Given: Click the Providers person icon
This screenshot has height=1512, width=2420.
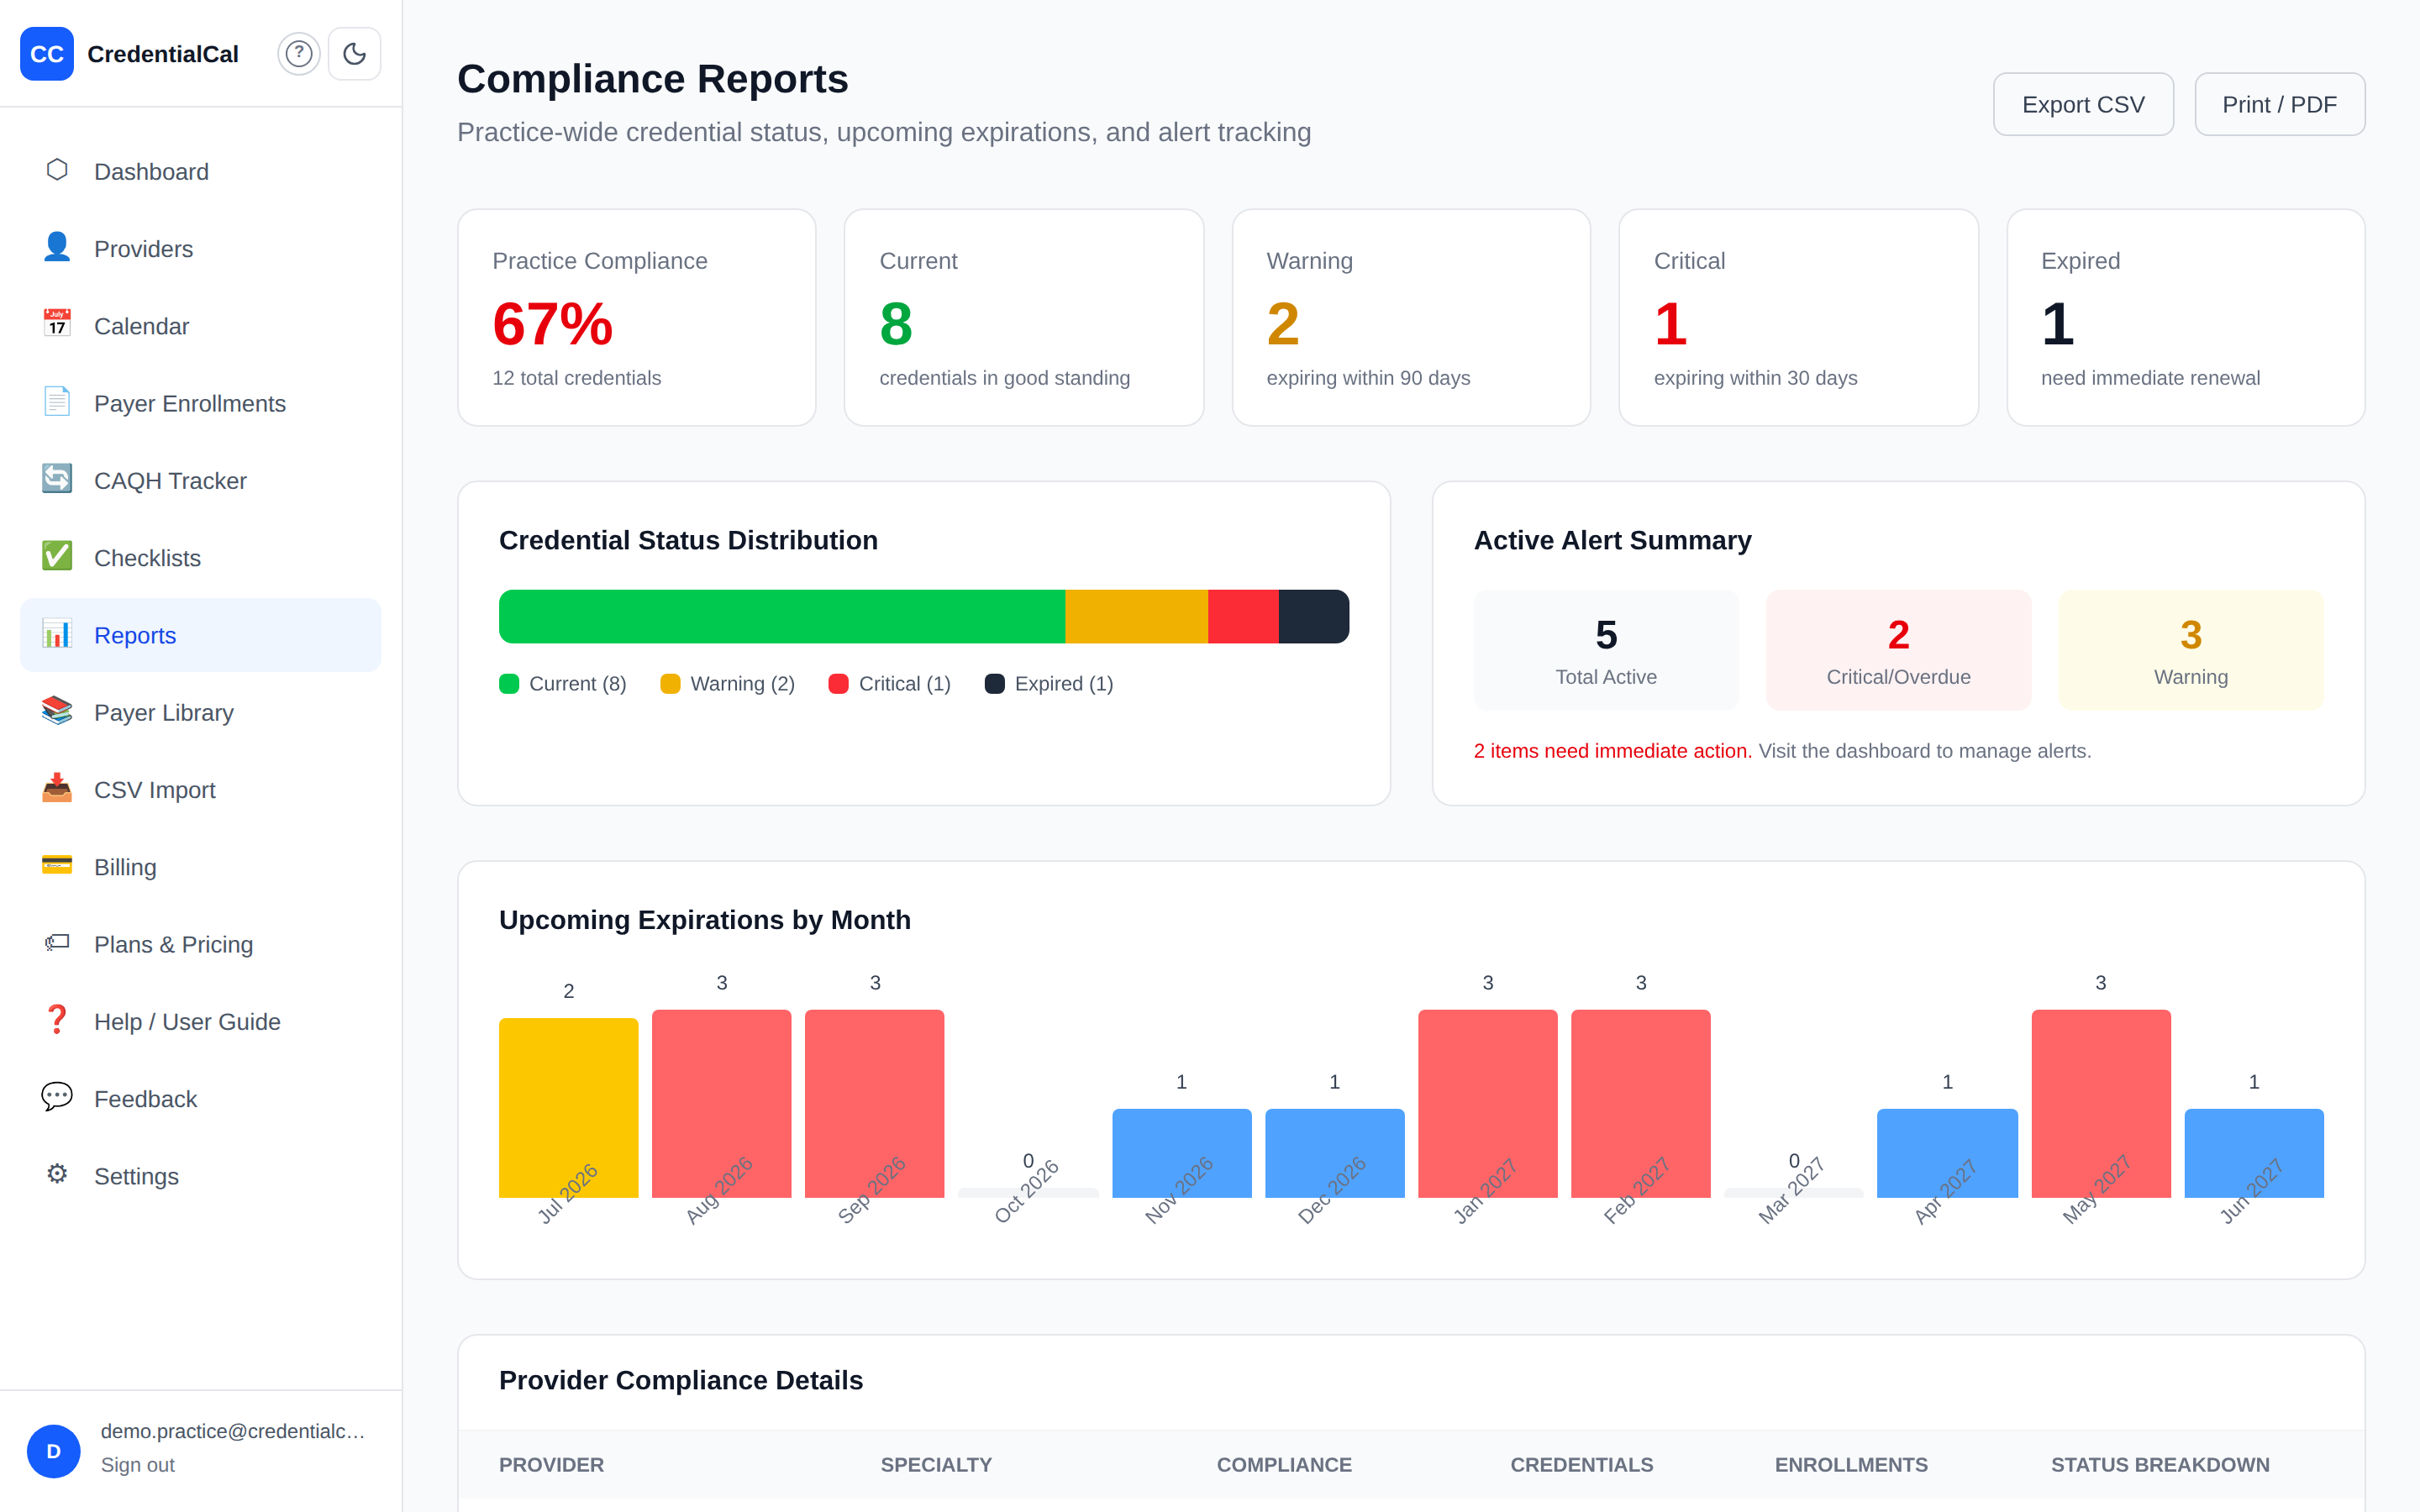Looking at the screenshot, I should 57,247.
